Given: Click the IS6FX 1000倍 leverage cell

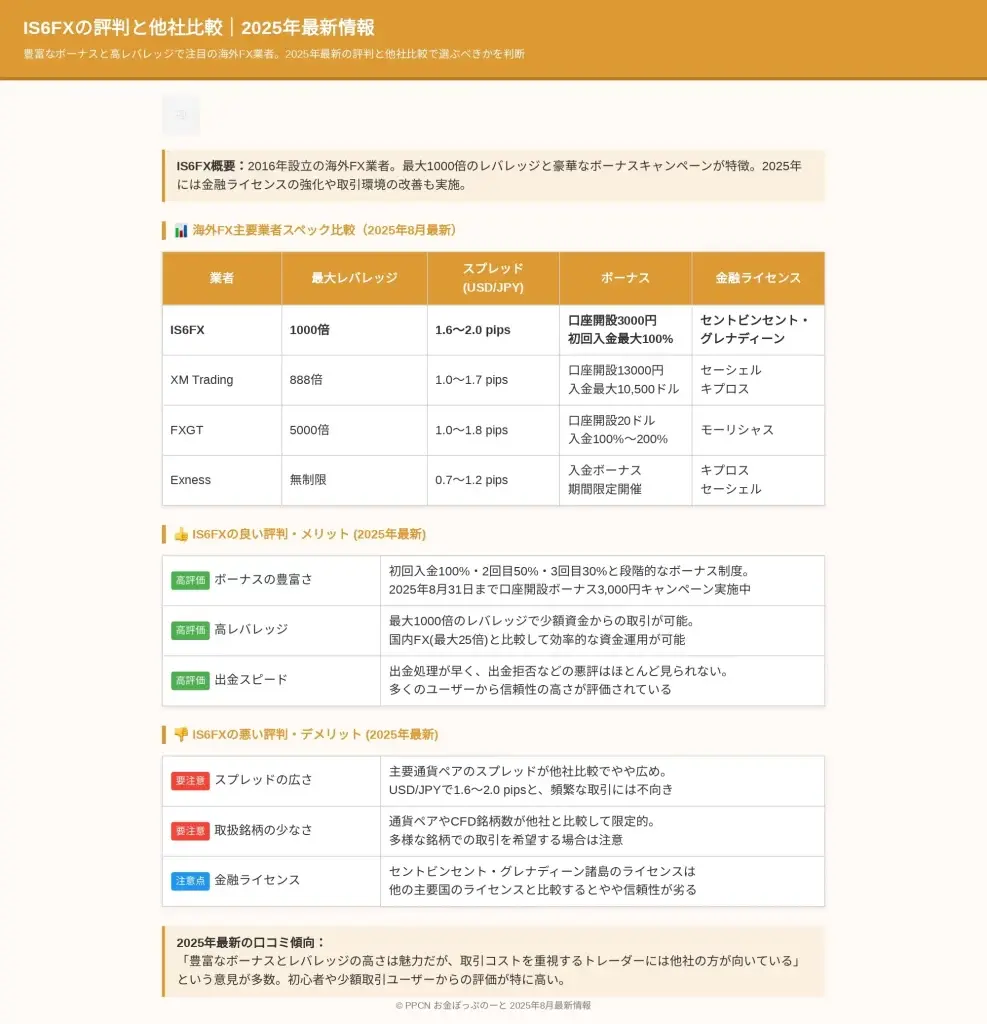Looking at the screenshot, I should [x=310, y=330].
